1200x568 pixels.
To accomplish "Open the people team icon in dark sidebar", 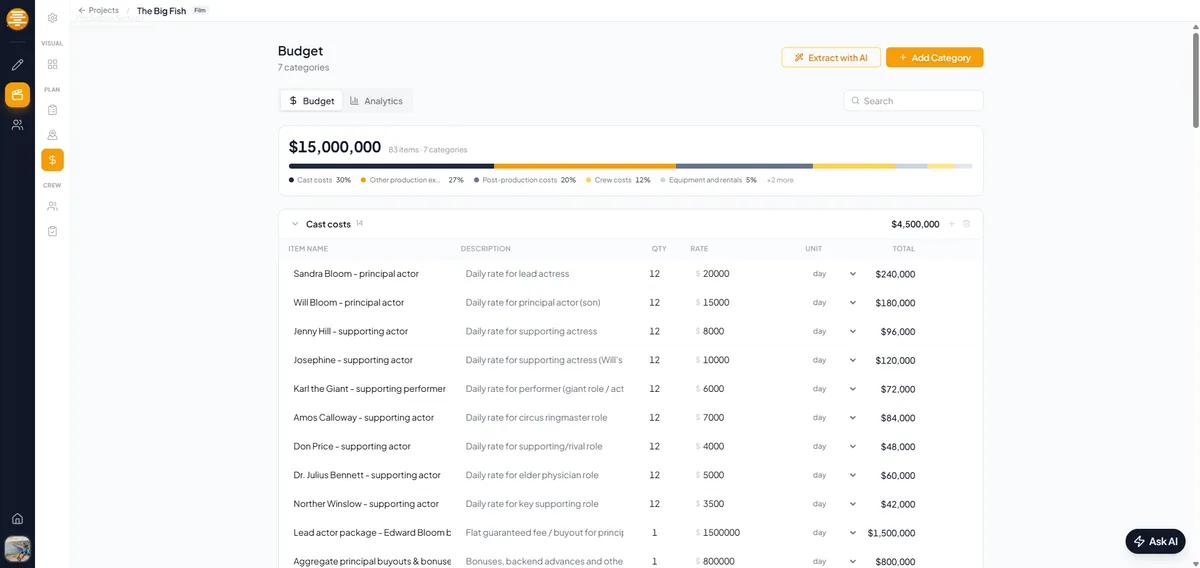I will click(x=17, y=125).
